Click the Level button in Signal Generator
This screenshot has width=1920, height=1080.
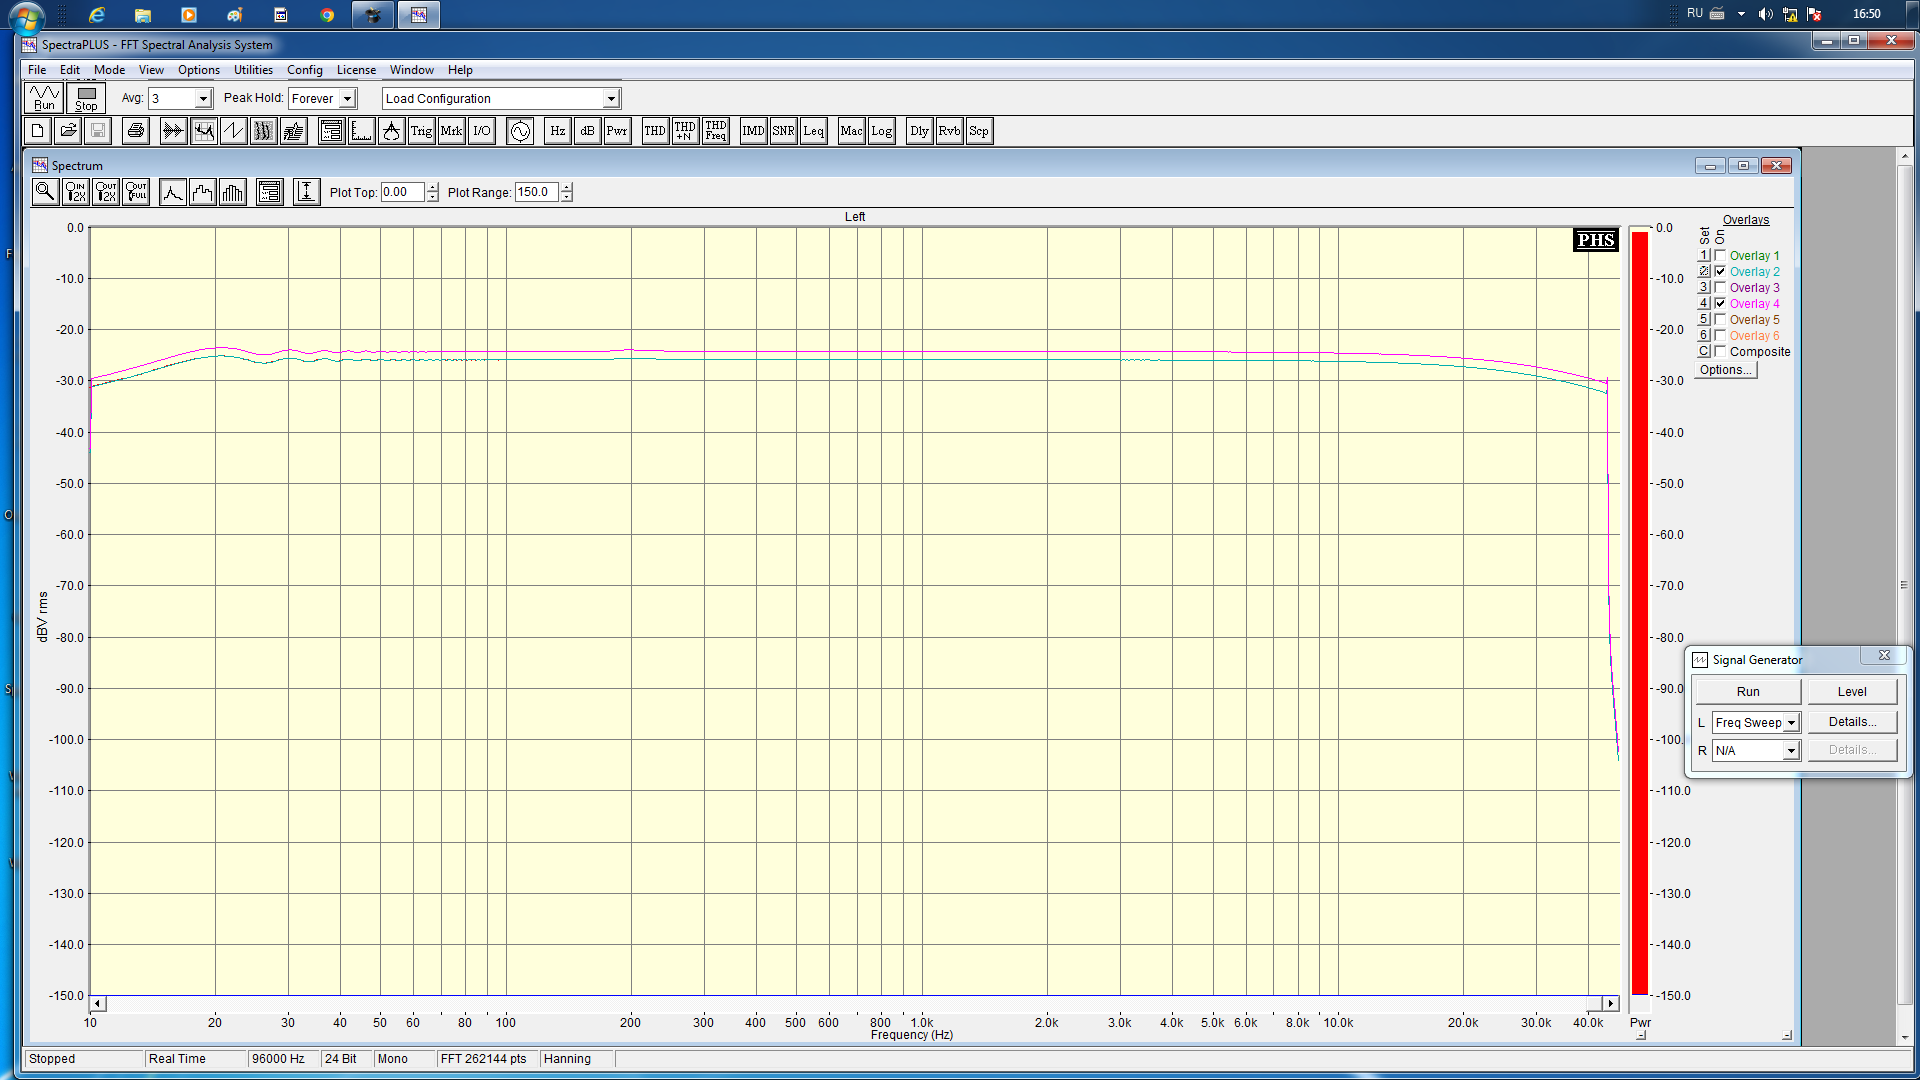tap(1852, 692)
